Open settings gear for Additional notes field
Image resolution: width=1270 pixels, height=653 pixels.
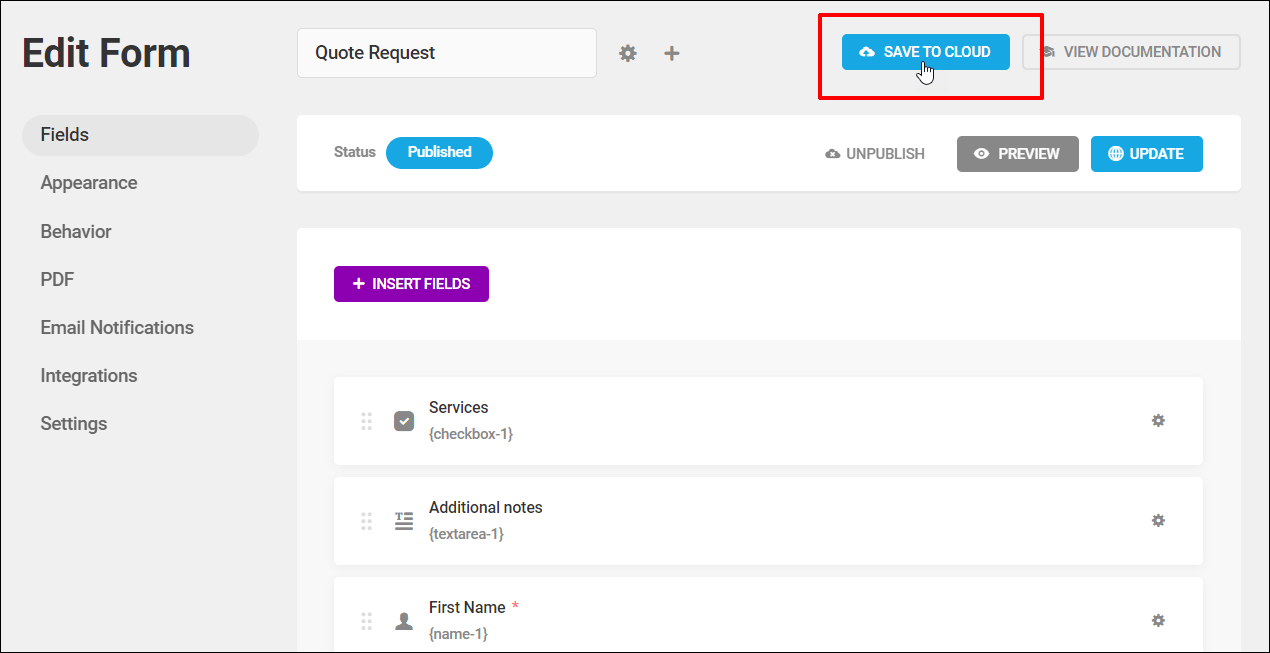tap(1158, 521)
